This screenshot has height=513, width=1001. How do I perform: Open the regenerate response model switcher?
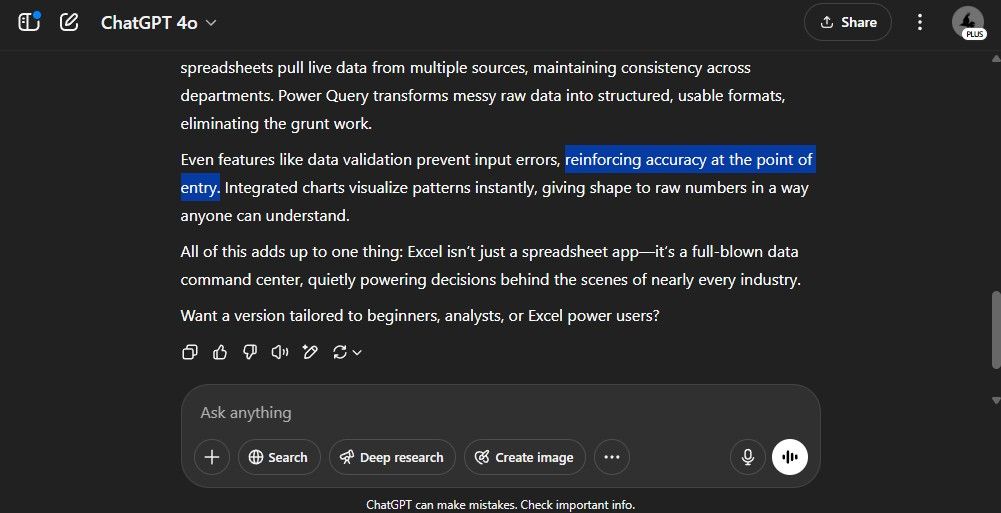click(x=346, y=352)
